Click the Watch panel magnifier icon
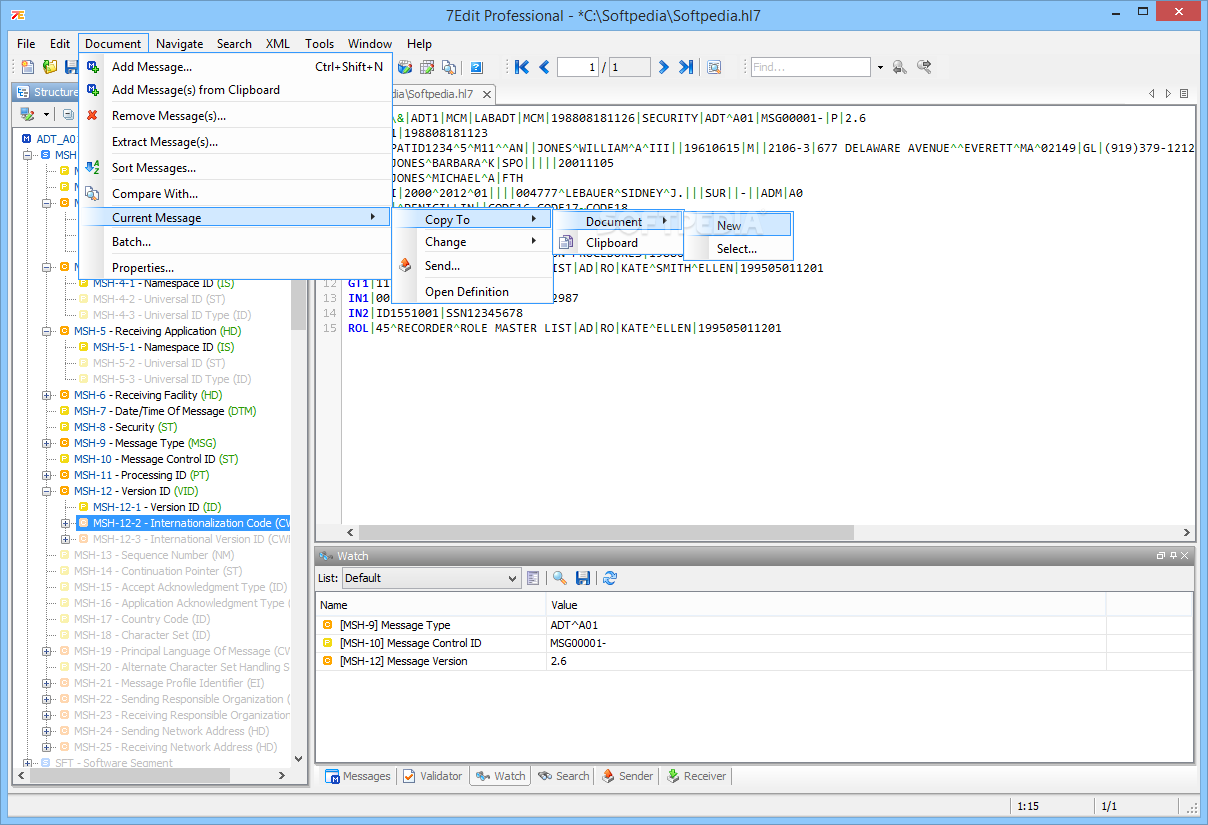 click(x=559, y=578)
